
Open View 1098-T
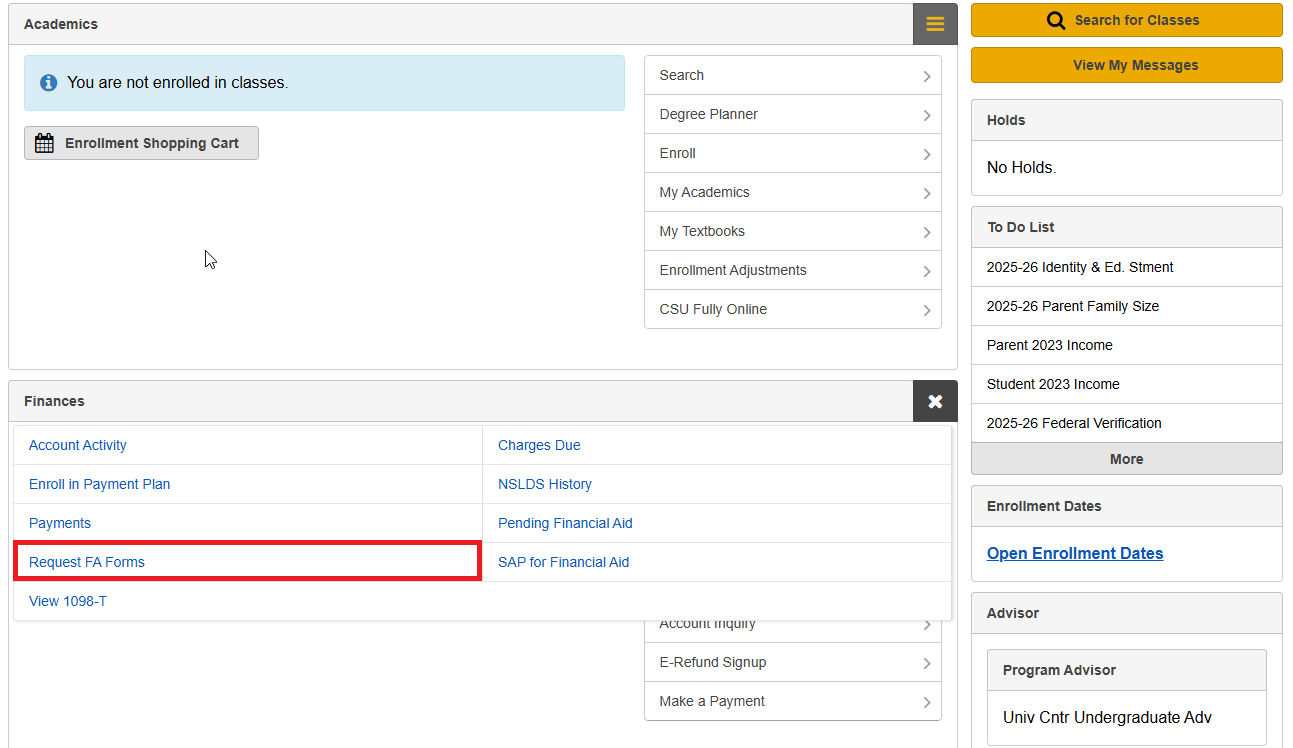[67, 601]
